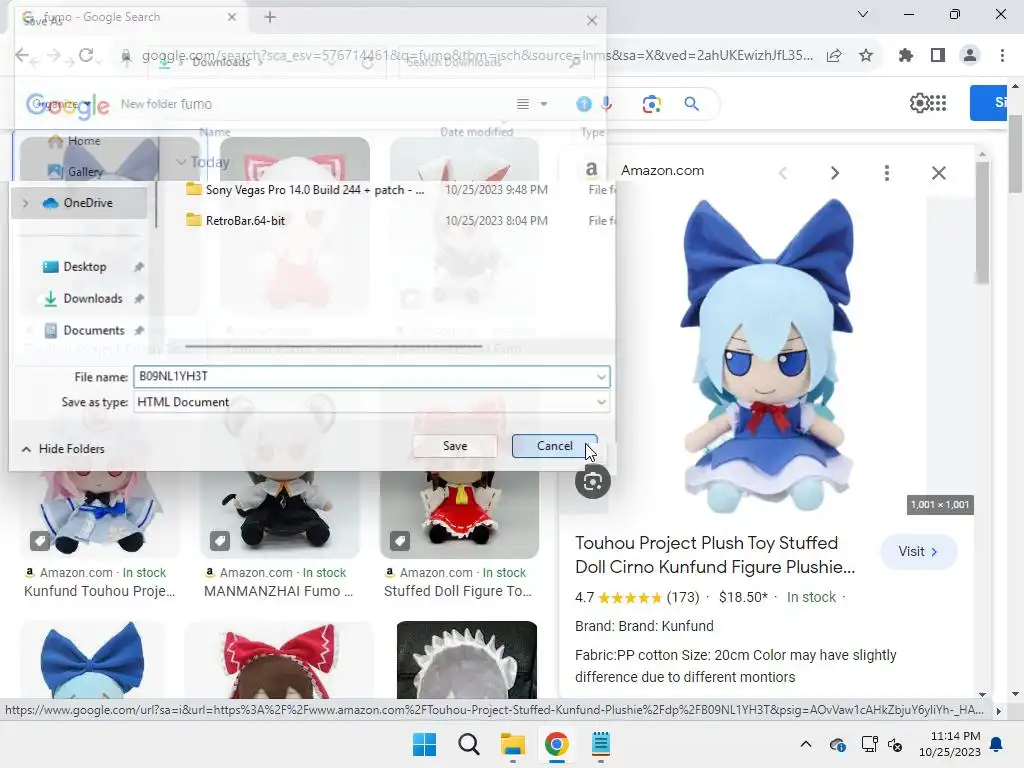Open the Kunfund Touhou Proje... result
The image size is (1024, 768).
pos(99,591)
